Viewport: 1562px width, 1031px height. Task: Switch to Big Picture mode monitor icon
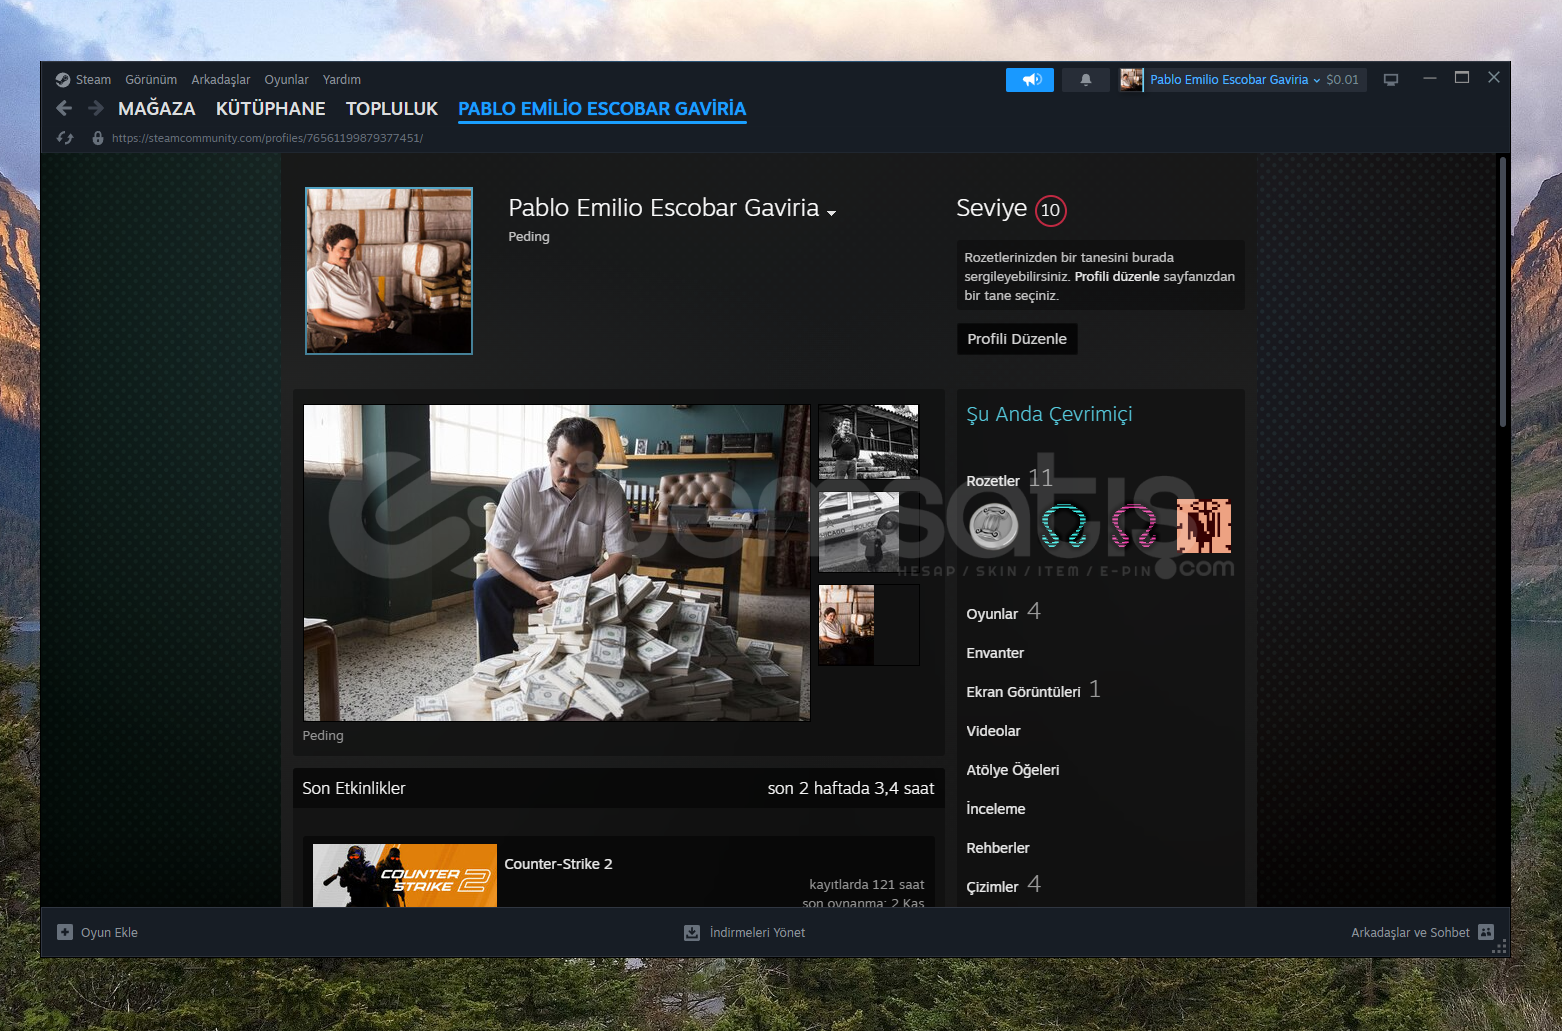point(1390,80)
